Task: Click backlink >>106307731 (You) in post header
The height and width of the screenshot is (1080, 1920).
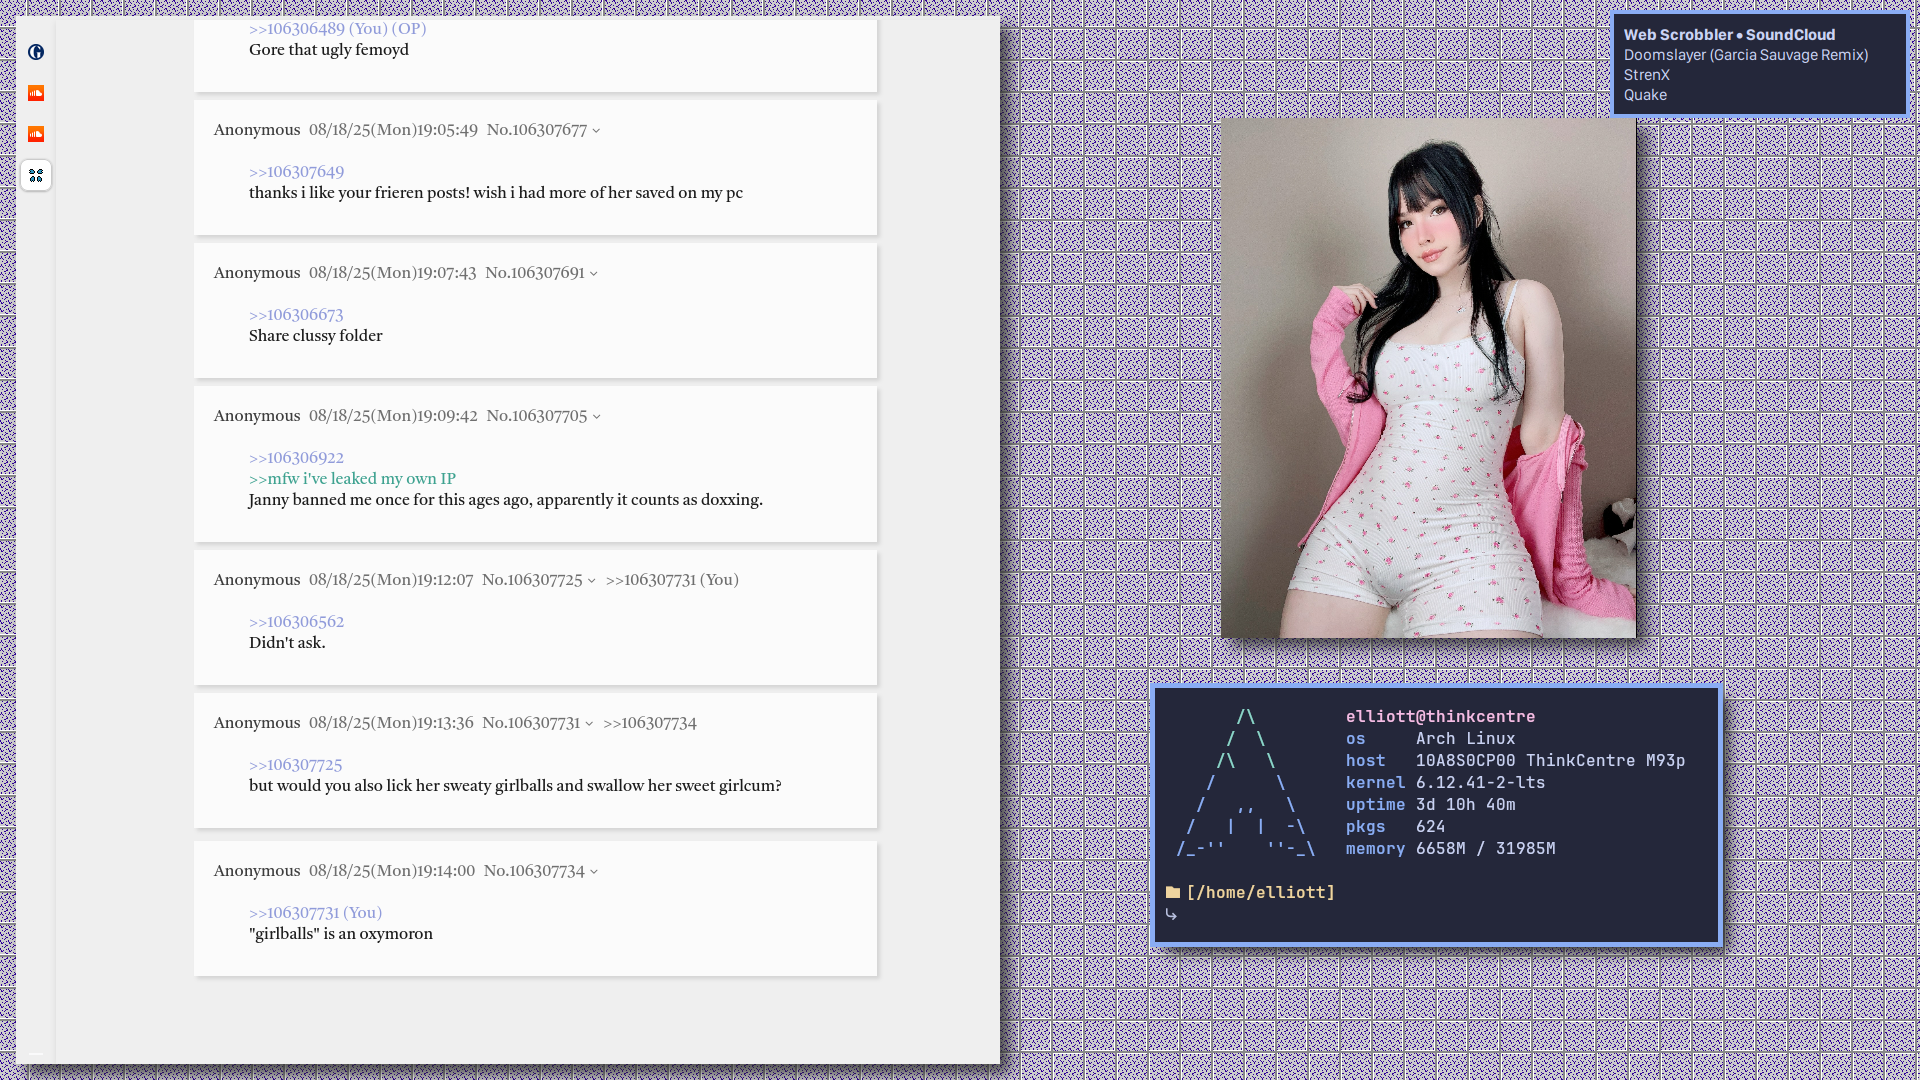Action: [671, 580]
